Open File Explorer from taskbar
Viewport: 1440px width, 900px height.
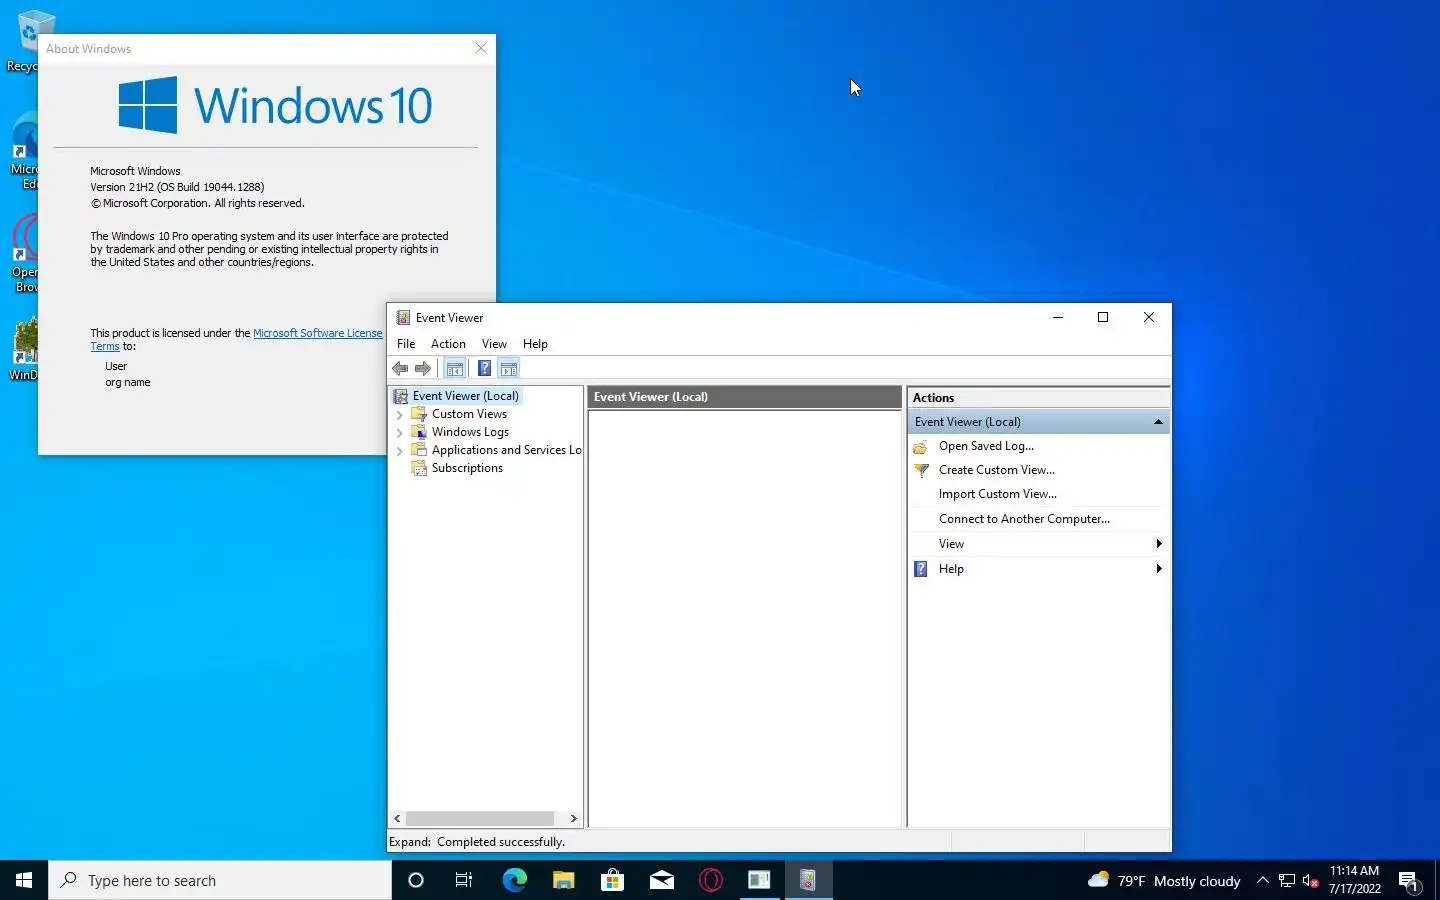[563, 880]
